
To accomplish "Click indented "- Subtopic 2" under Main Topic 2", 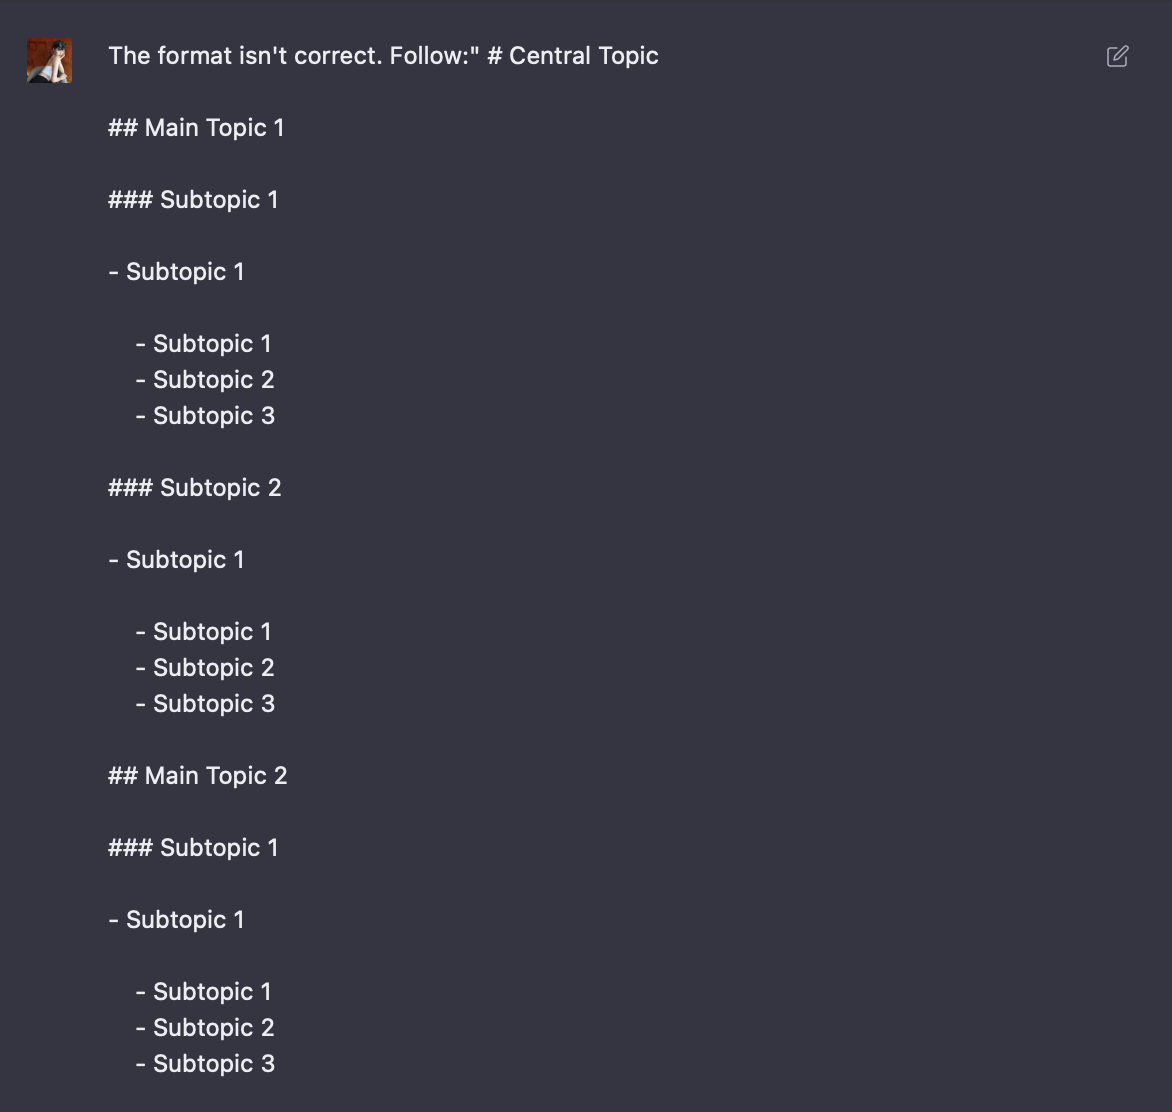I will [x=205, y=1028].
